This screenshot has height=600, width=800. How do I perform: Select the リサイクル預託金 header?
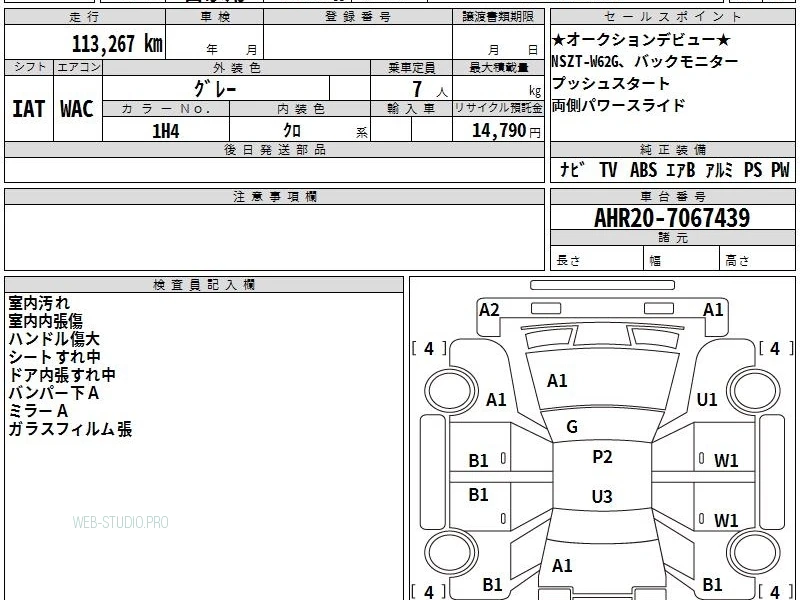tap(498, 108)
